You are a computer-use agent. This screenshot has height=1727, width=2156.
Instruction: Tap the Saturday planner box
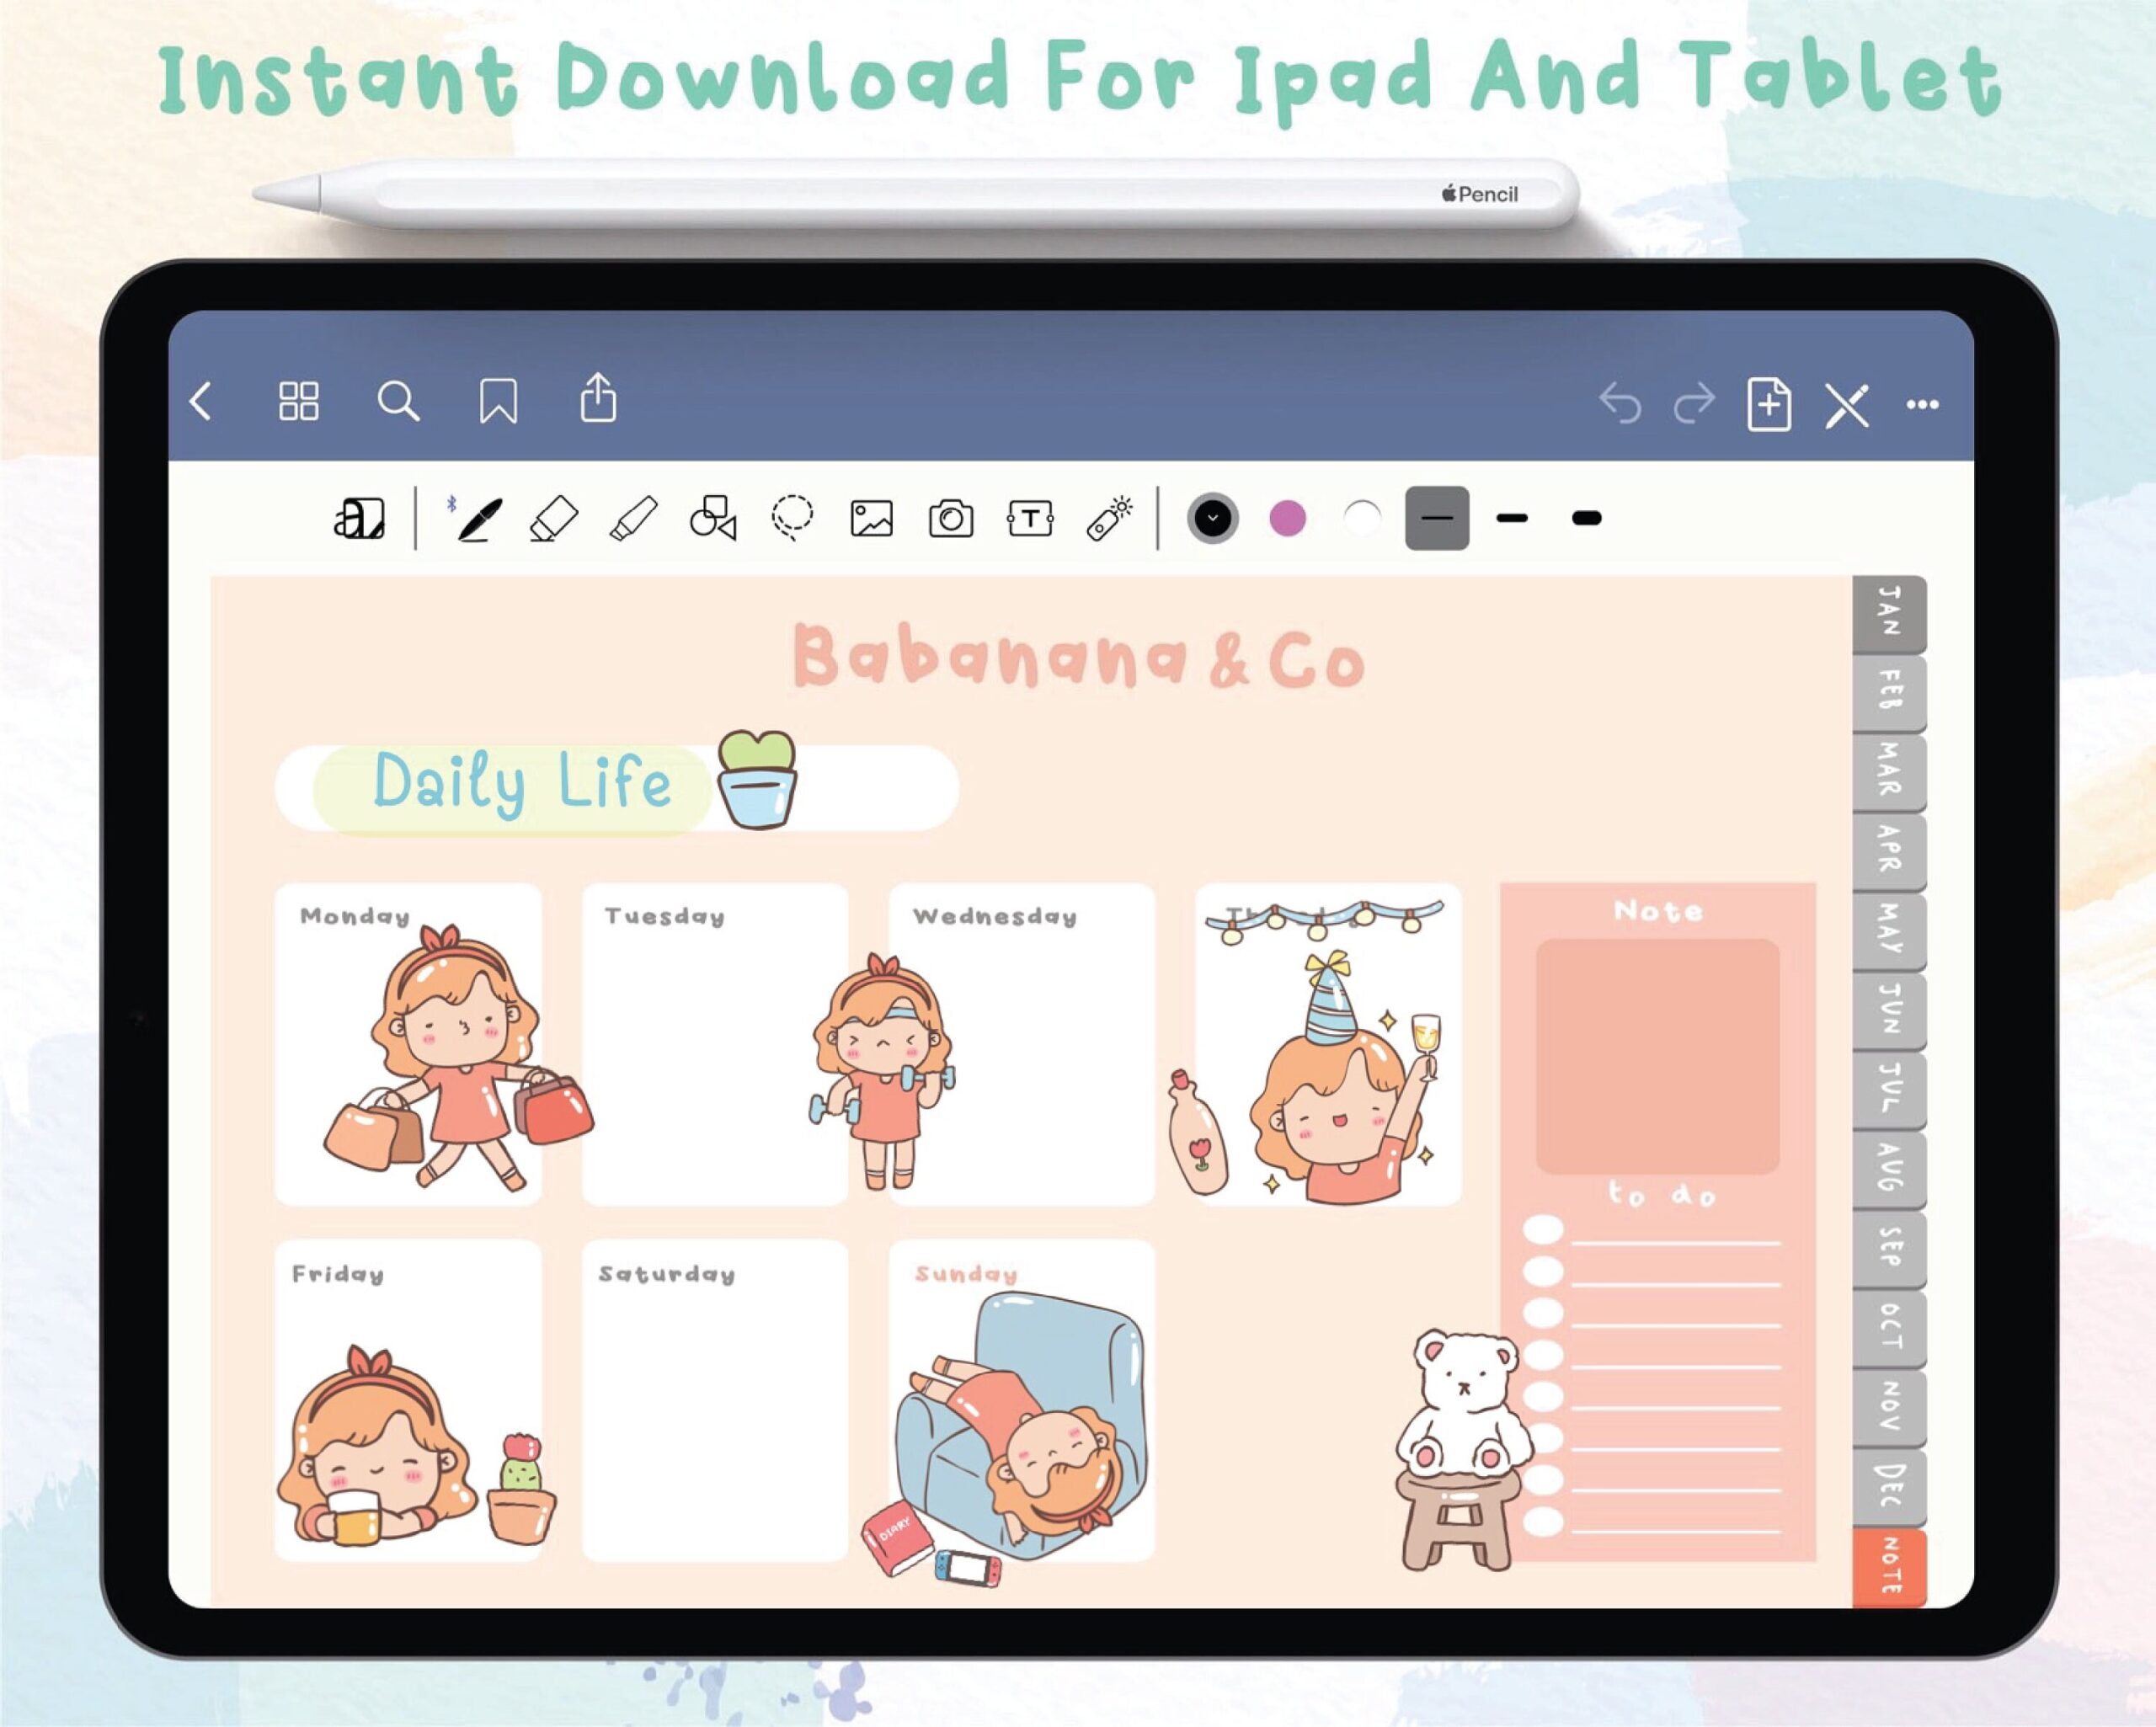715,1400
